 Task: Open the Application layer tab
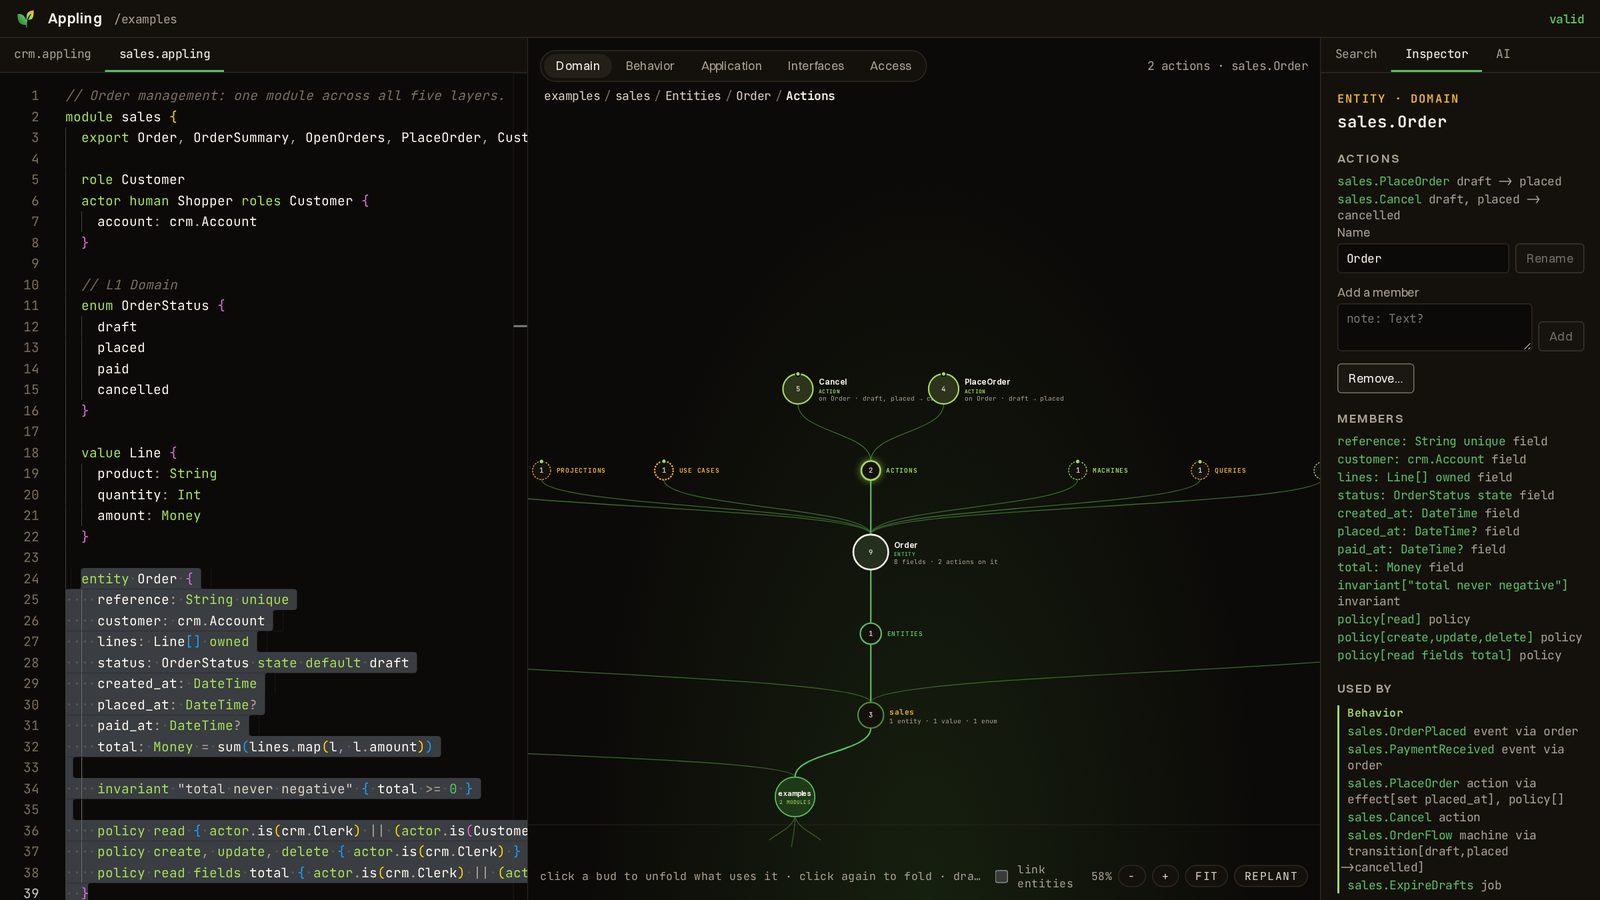pos(731,66)
